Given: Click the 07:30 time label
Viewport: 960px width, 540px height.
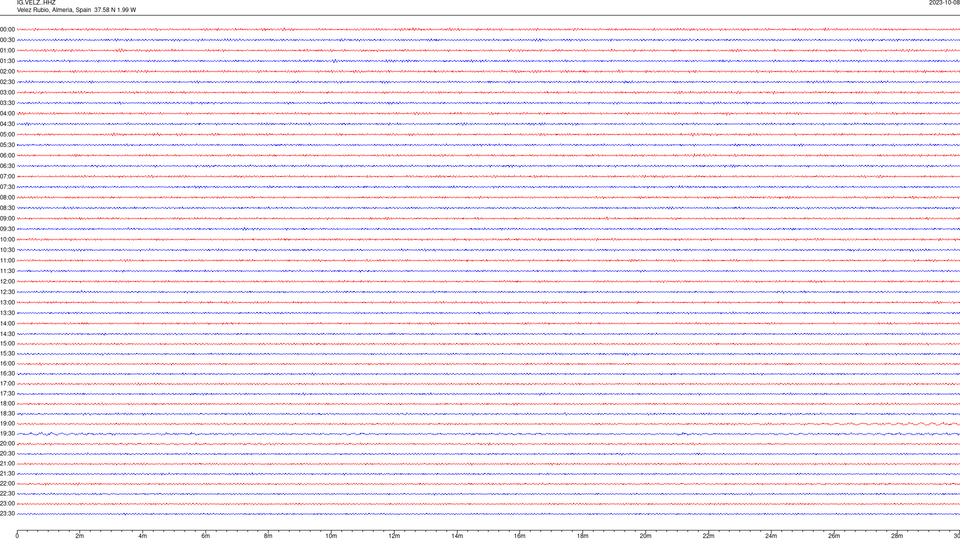Looking at the screenshot, I should [7, 187].
